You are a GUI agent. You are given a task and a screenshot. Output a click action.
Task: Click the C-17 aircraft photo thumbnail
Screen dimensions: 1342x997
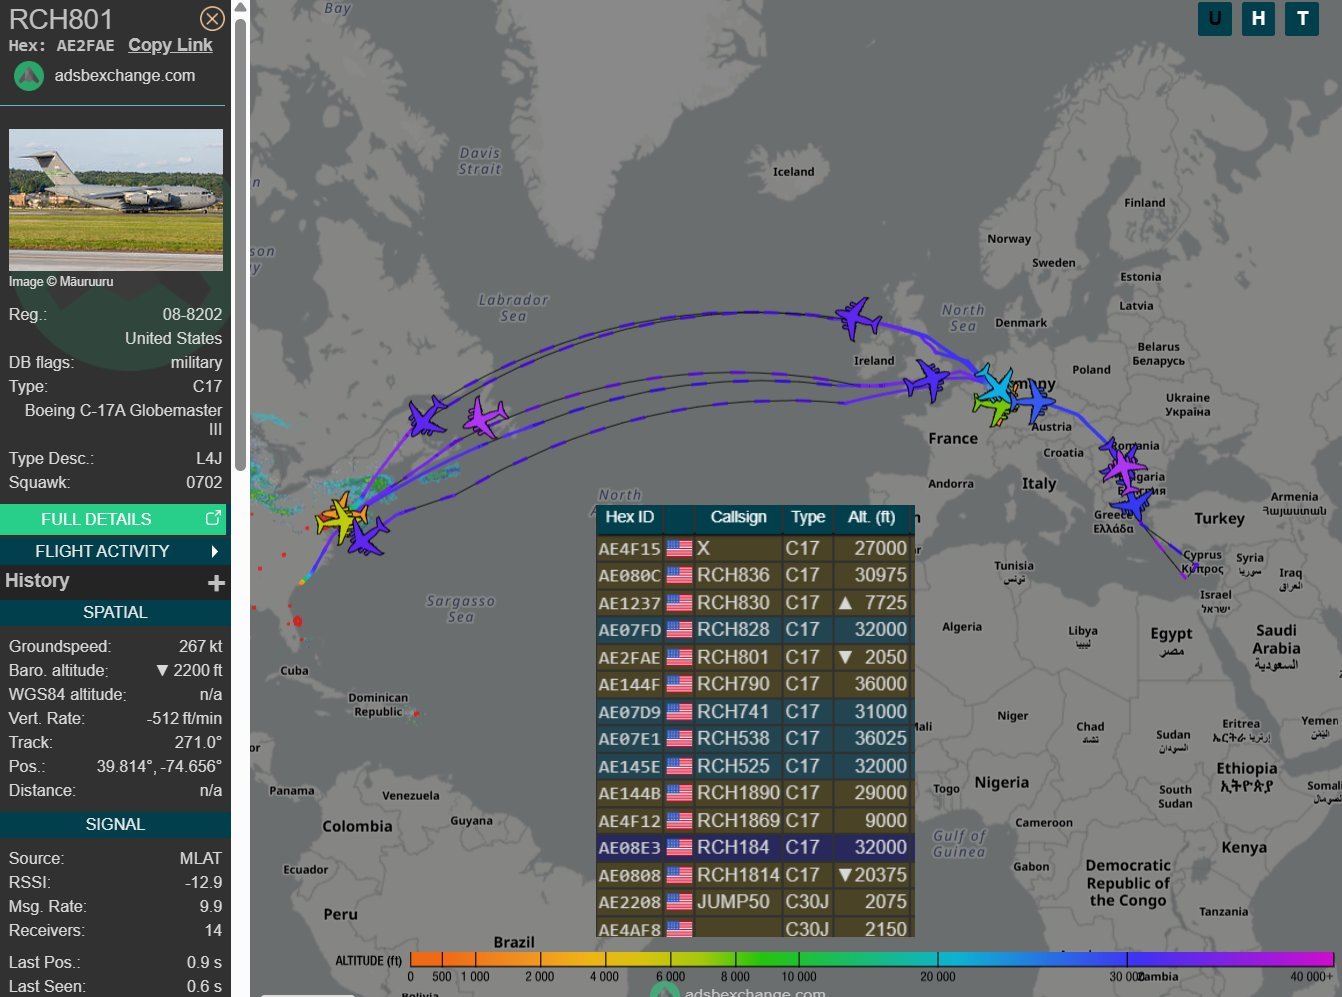(116, 200)
